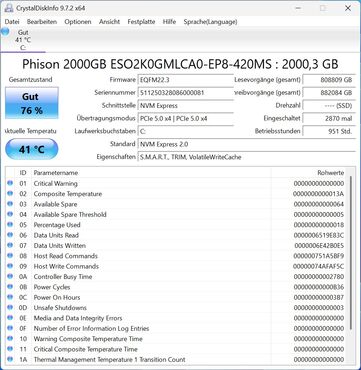Click the status icon of Critical Warning row
The height and width of the screenshot is (370, 361).
tap(10, 183)
